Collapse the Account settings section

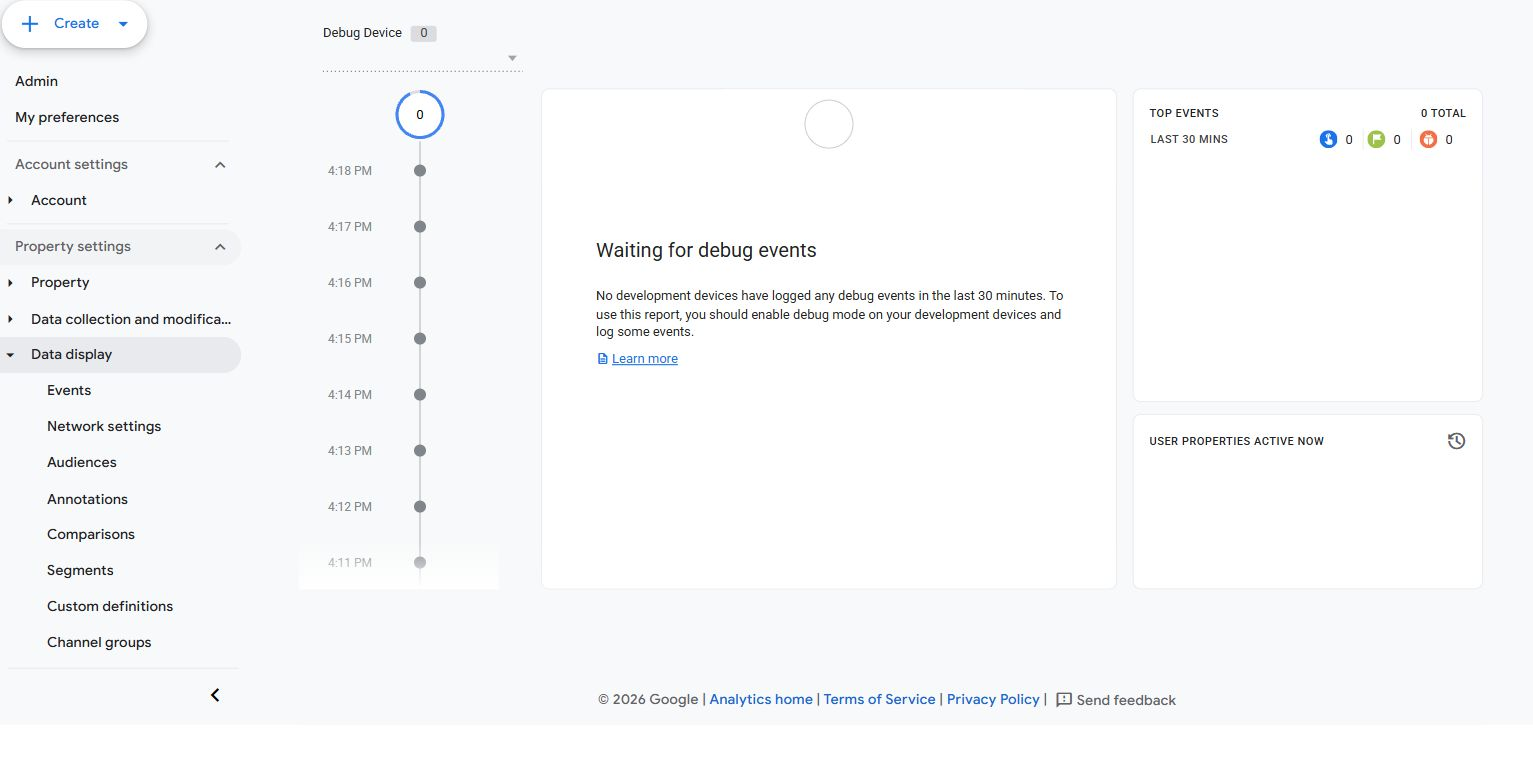pos(221,165)
